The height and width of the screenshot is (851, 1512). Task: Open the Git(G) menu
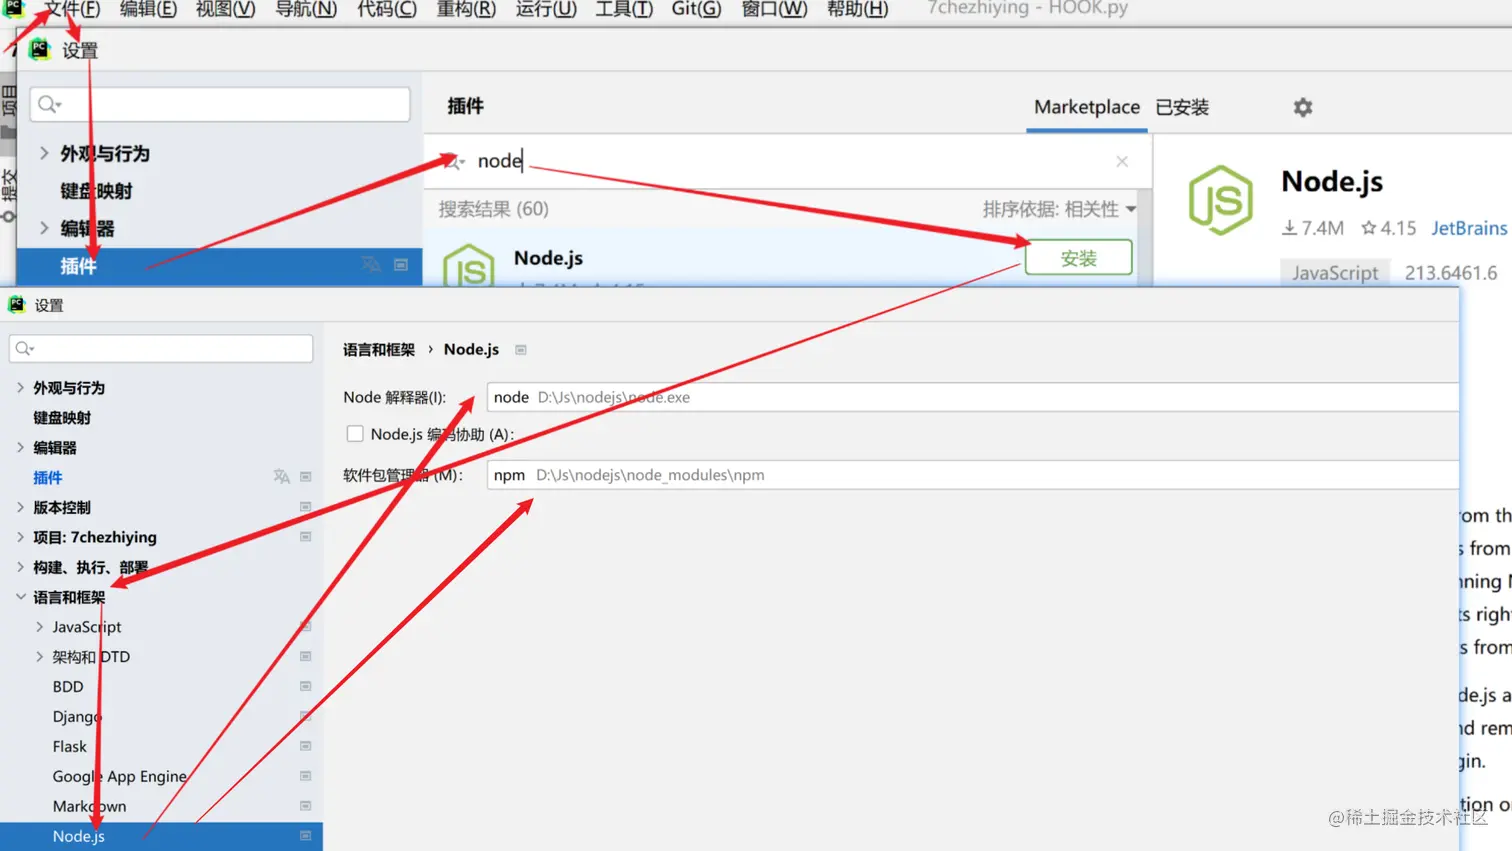pos(696,9)
